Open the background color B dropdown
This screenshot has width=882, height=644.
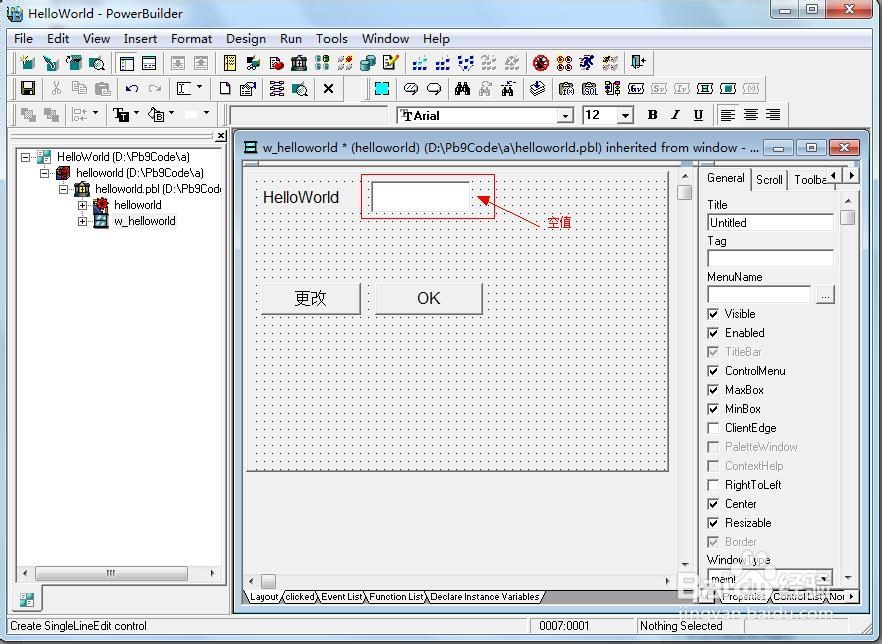(x=171, y=114)
